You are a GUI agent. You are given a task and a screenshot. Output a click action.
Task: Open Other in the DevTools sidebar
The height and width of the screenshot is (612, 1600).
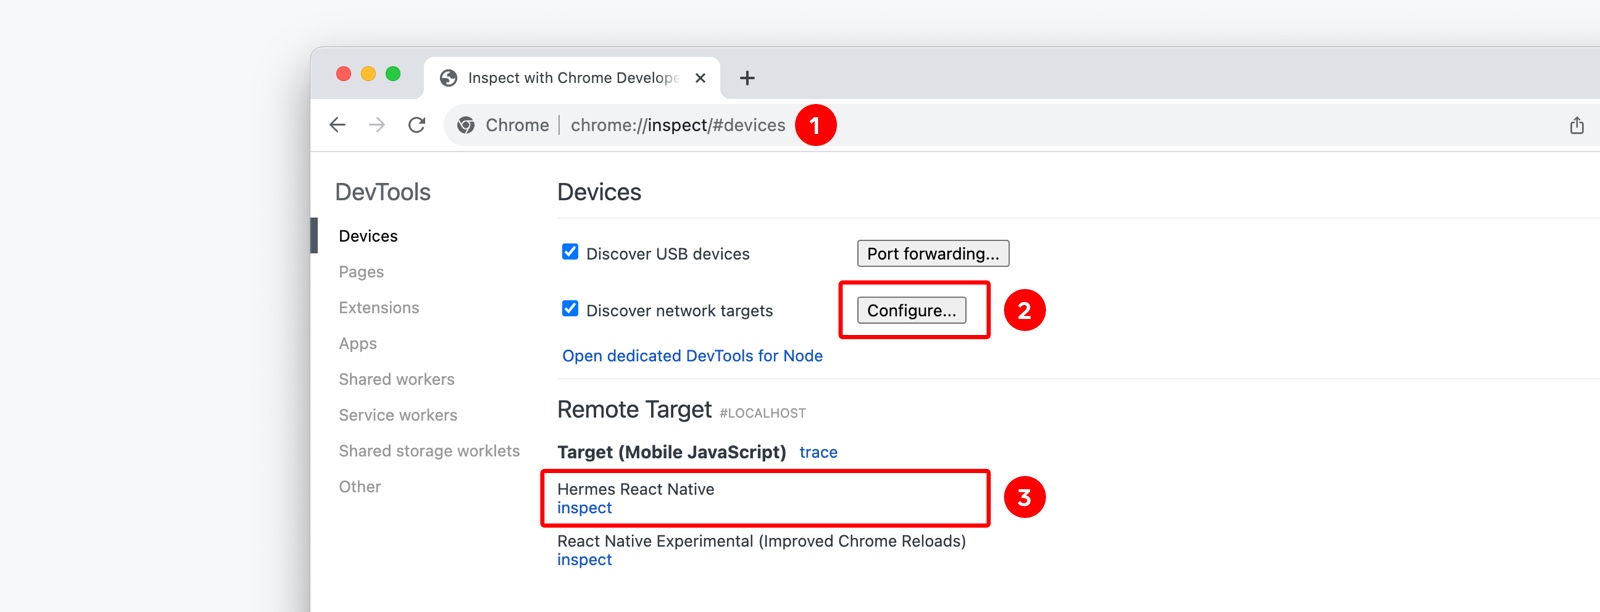[x=360, y=487]
